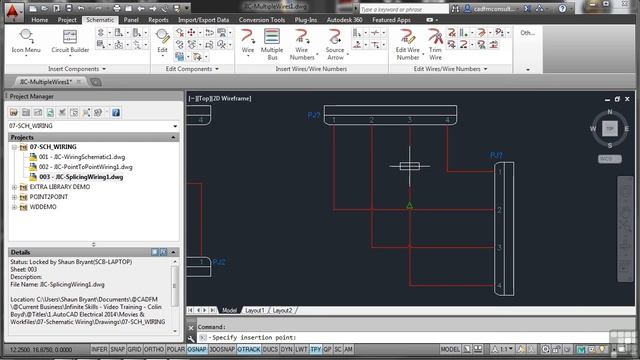640x360 pixels.
Task: Click the keyword search input field
Action: click(x=404, y=9)
